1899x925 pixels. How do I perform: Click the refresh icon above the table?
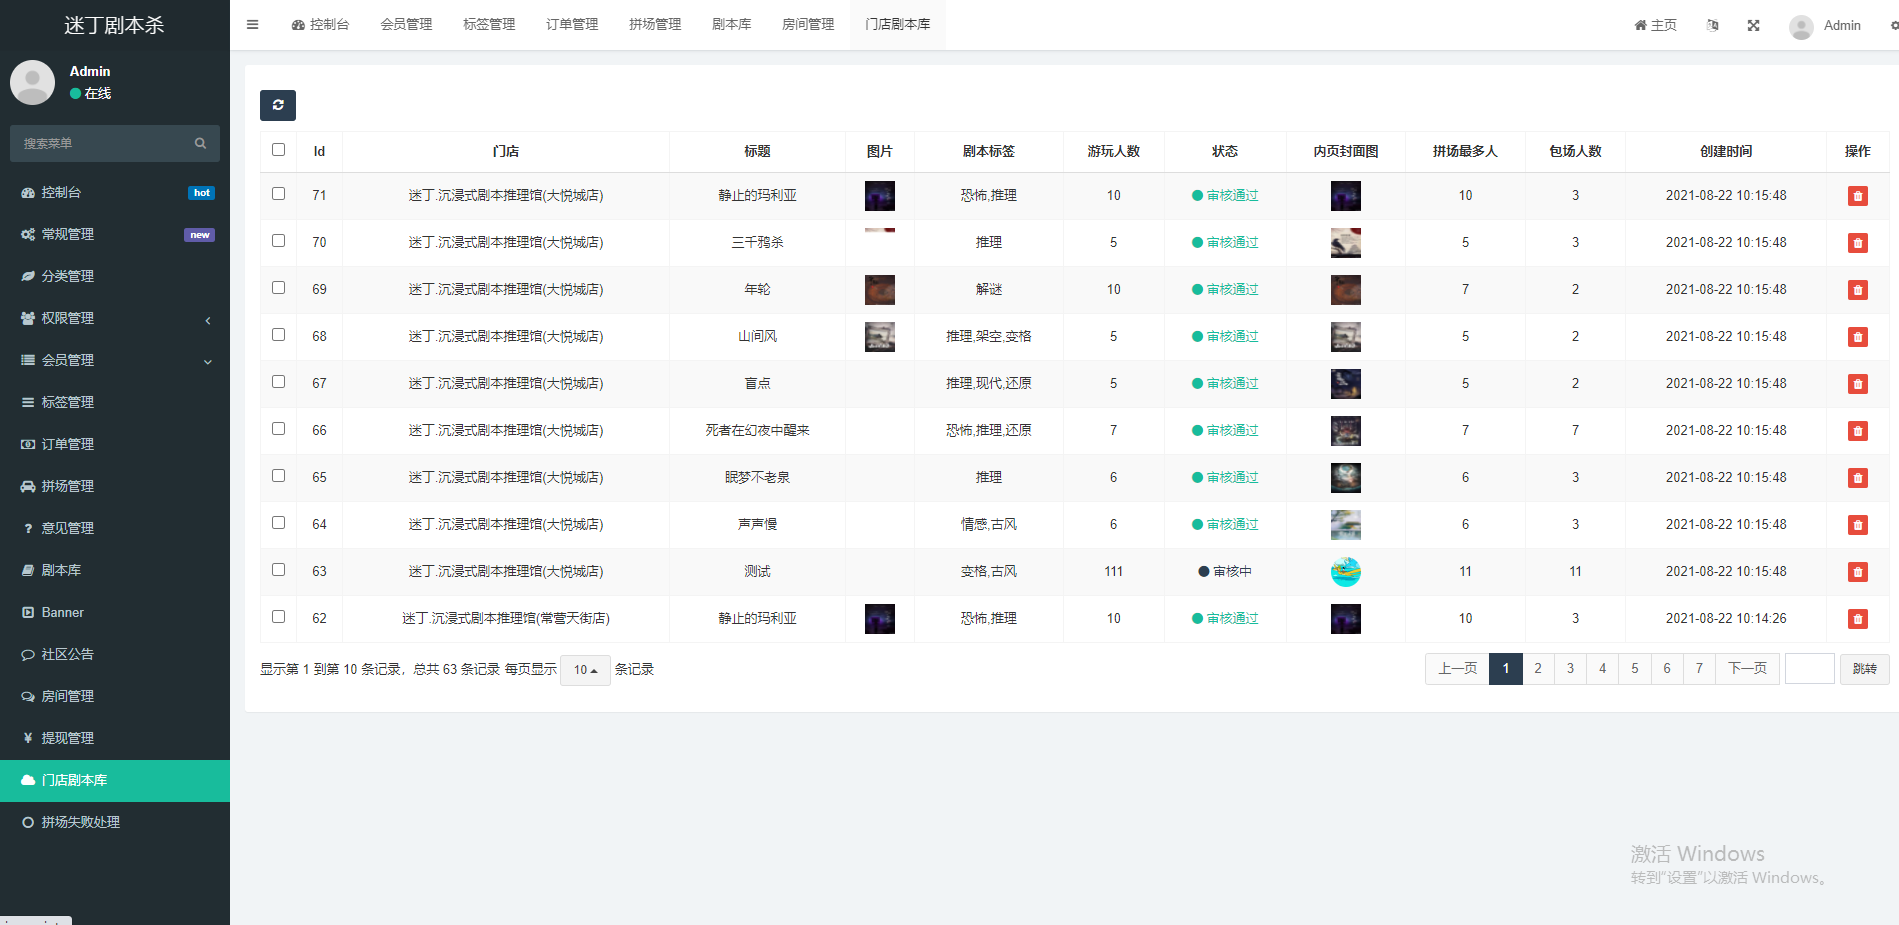(278, 105)
